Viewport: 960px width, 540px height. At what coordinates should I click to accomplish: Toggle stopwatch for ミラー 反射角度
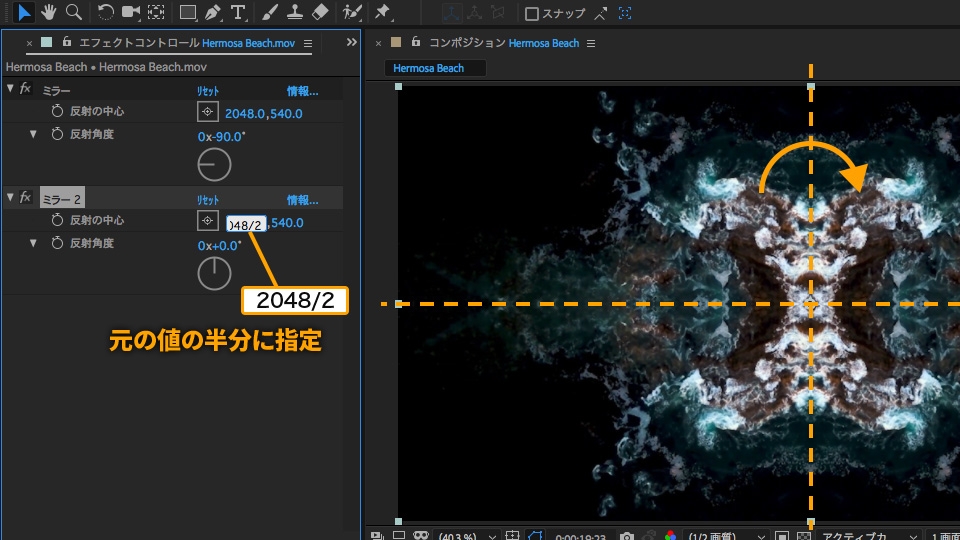[x=57, y=133]
